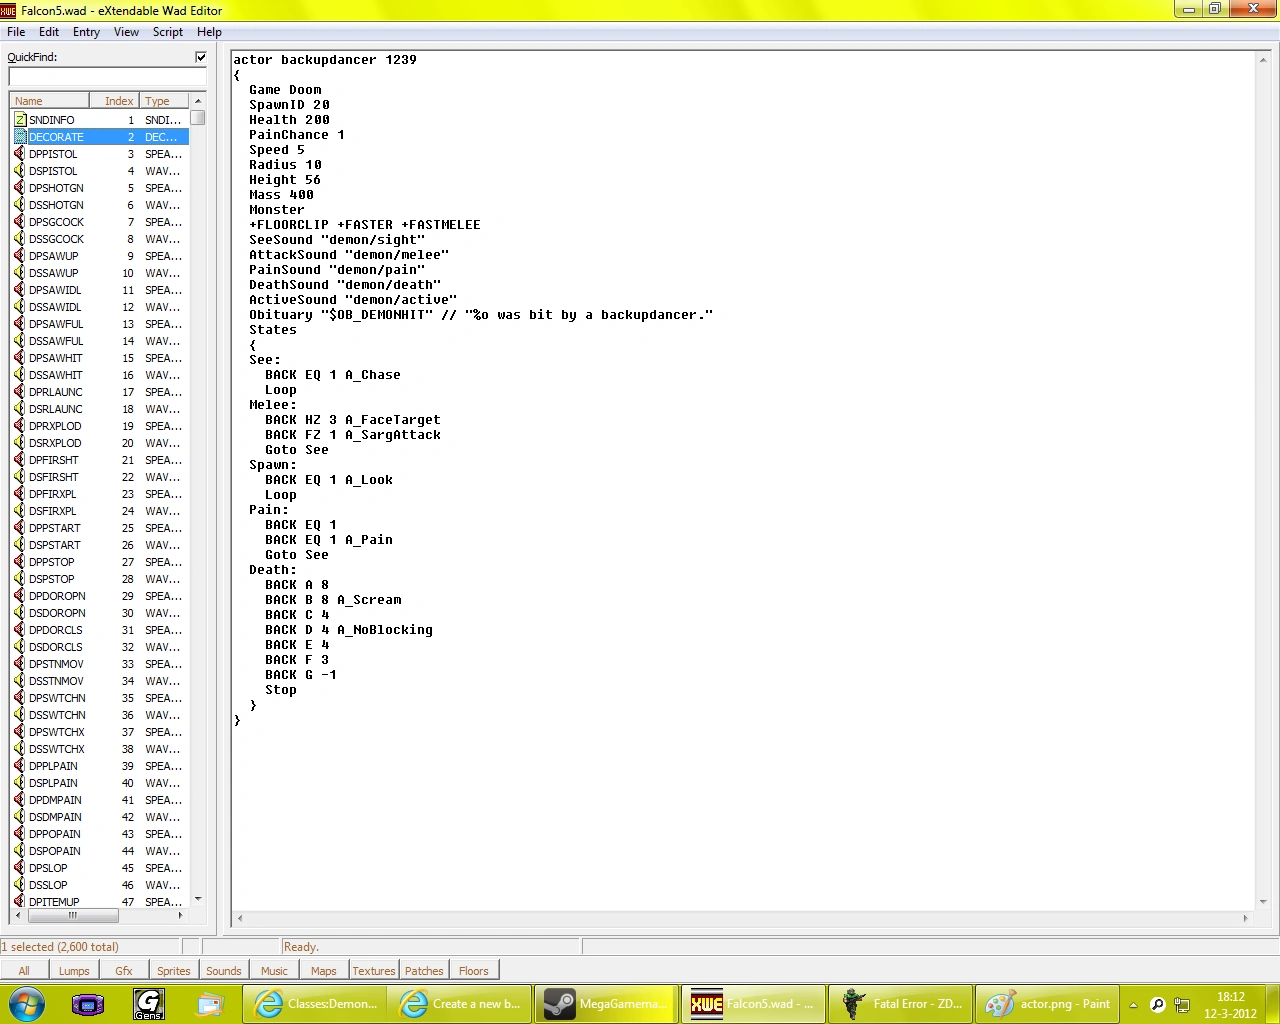Open the View menu
The width and height of the screenshot is (1280, 1024).
[x=126, y=32]
